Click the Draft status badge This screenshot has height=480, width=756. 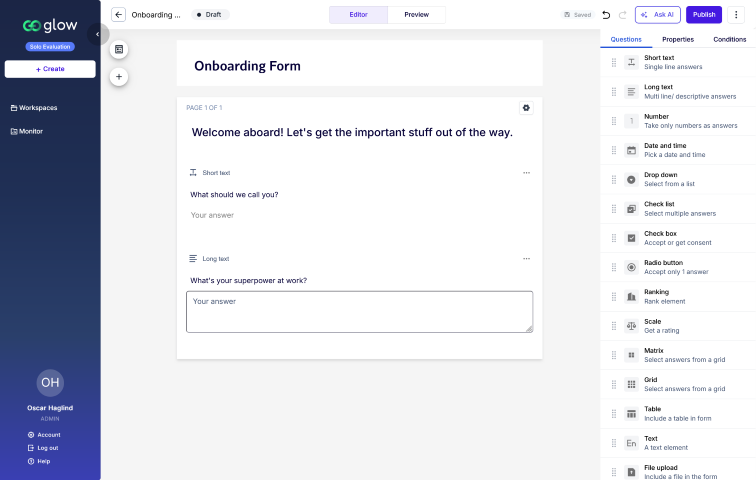click(210, 15)
